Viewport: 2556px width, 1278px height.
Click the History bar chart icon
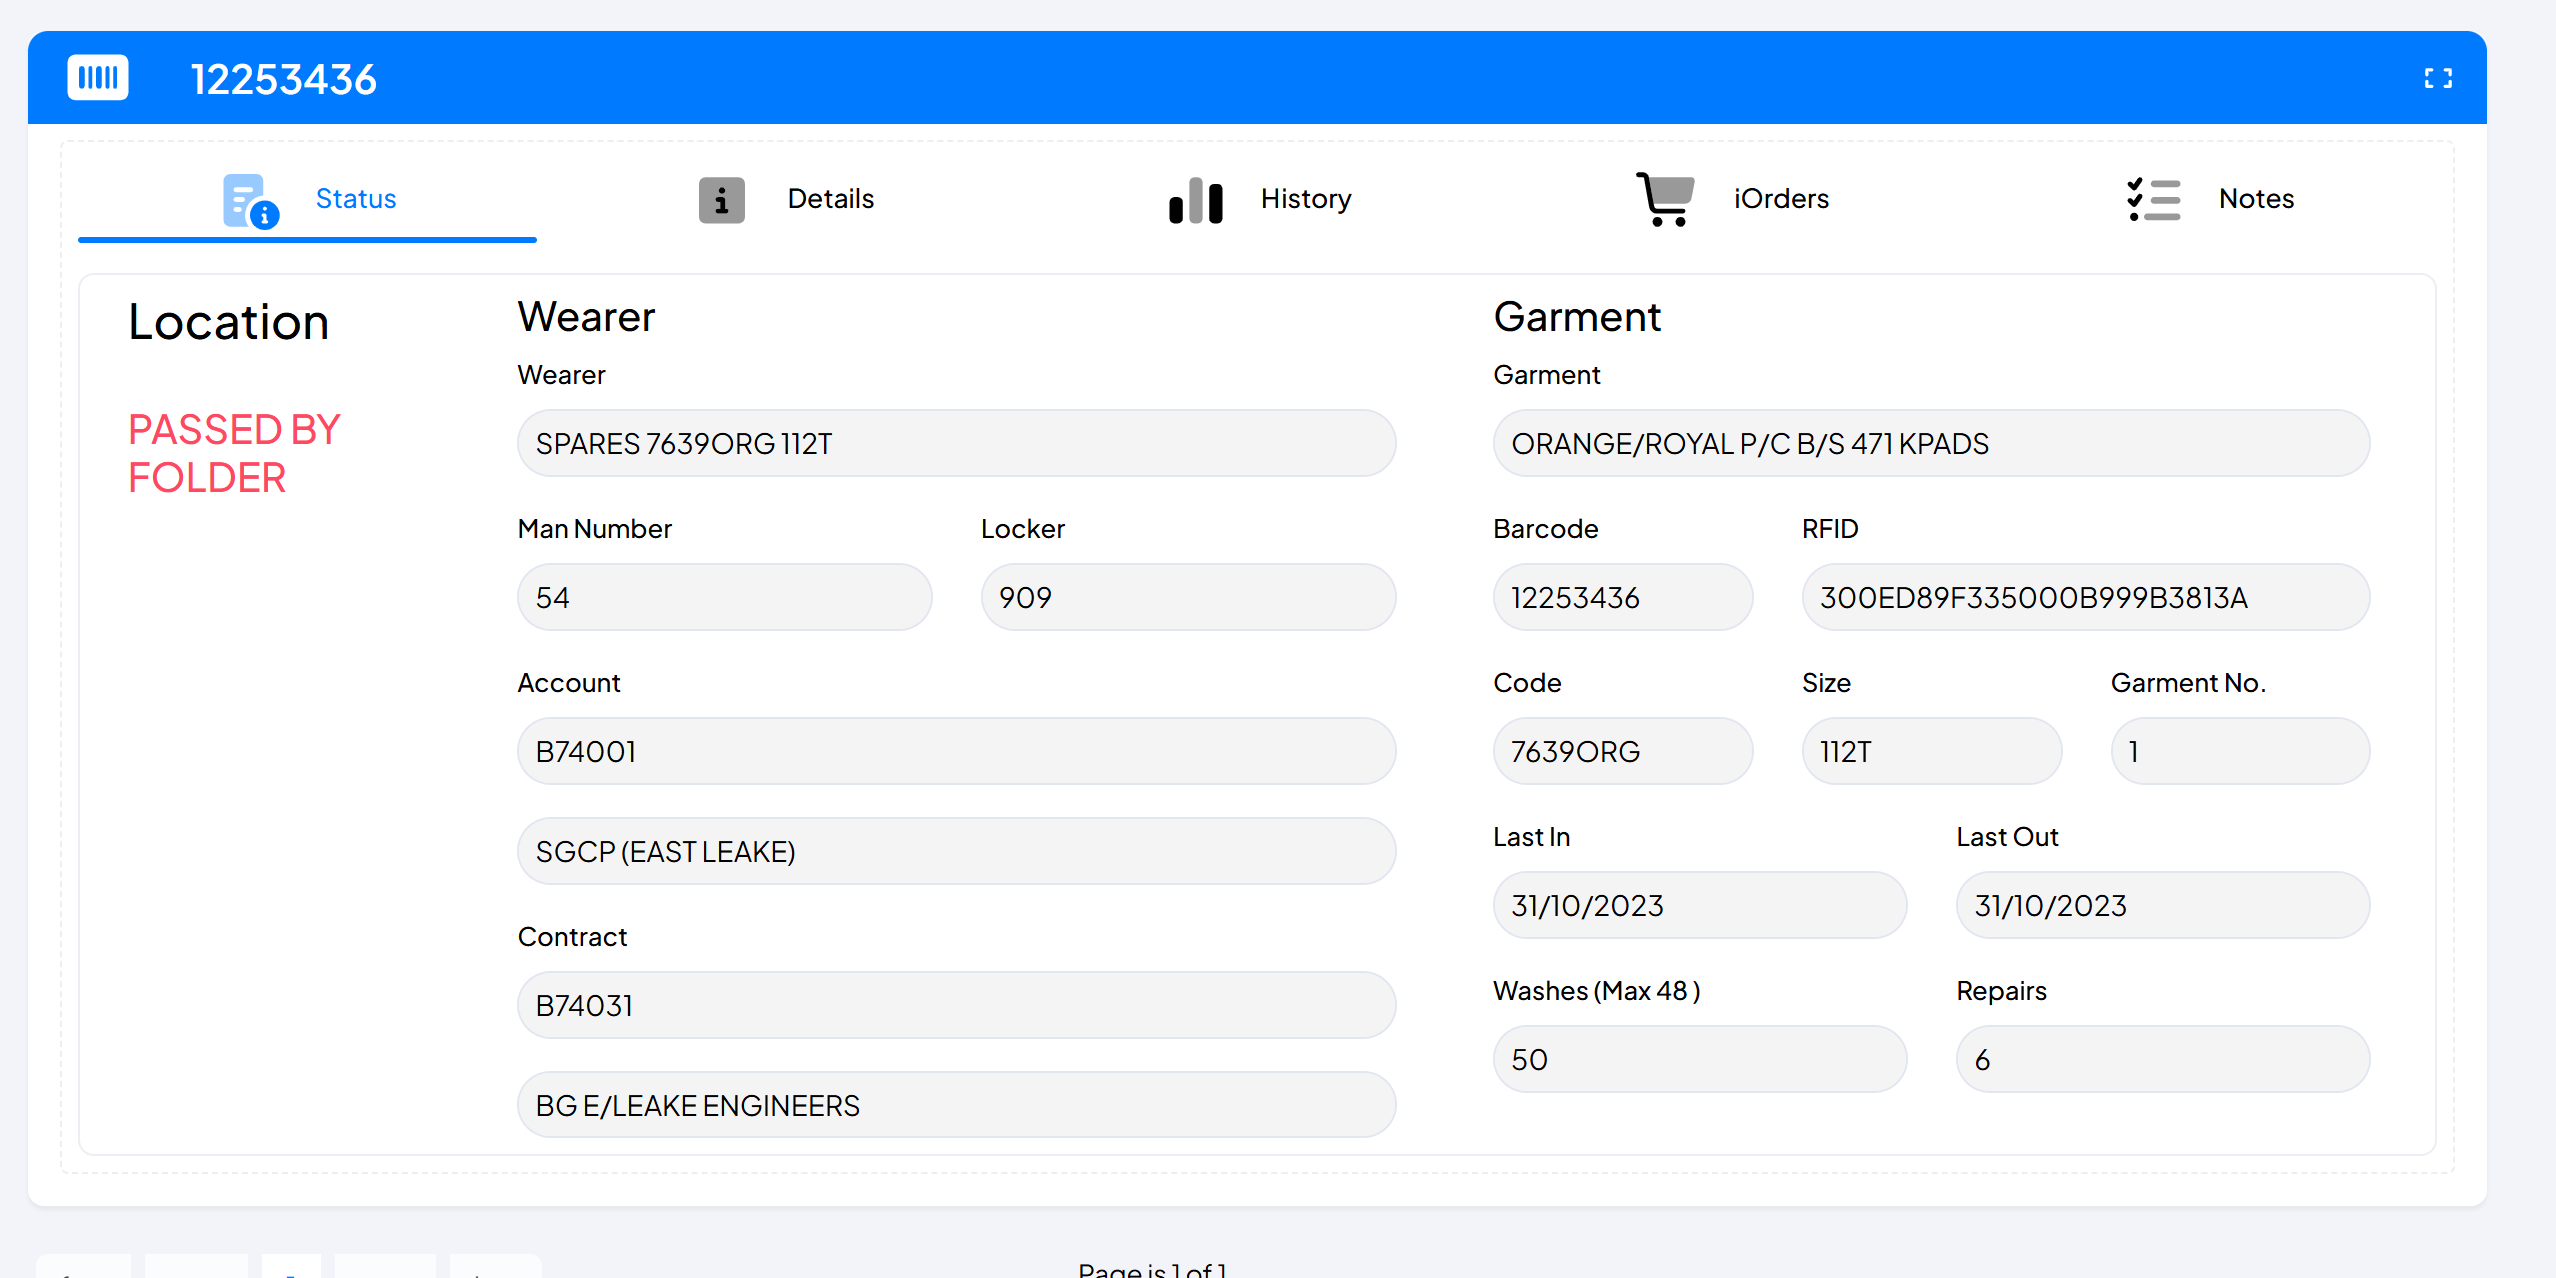tap(1196, 200)
